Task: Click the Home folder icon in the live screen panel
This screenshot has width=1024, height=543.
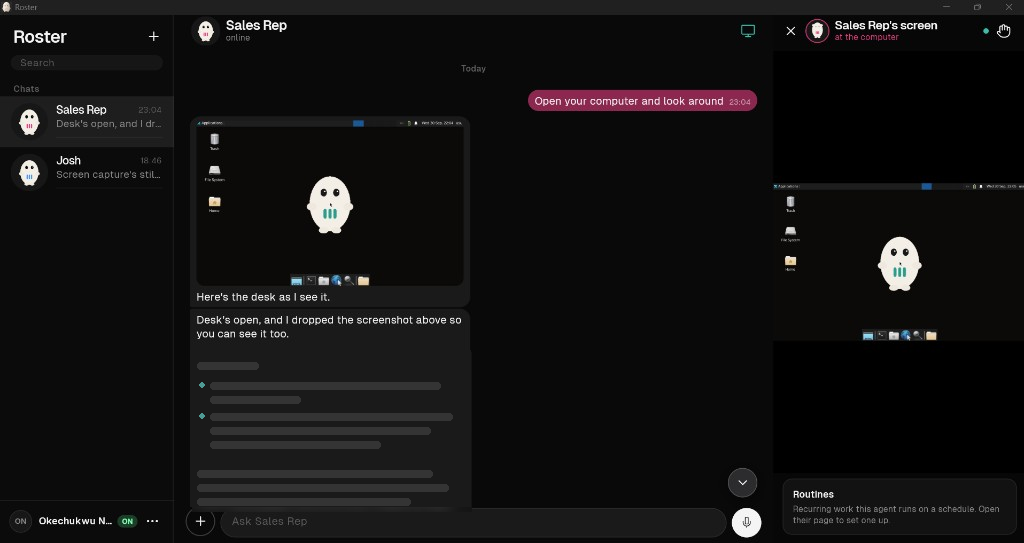Action: coord(791,262)
